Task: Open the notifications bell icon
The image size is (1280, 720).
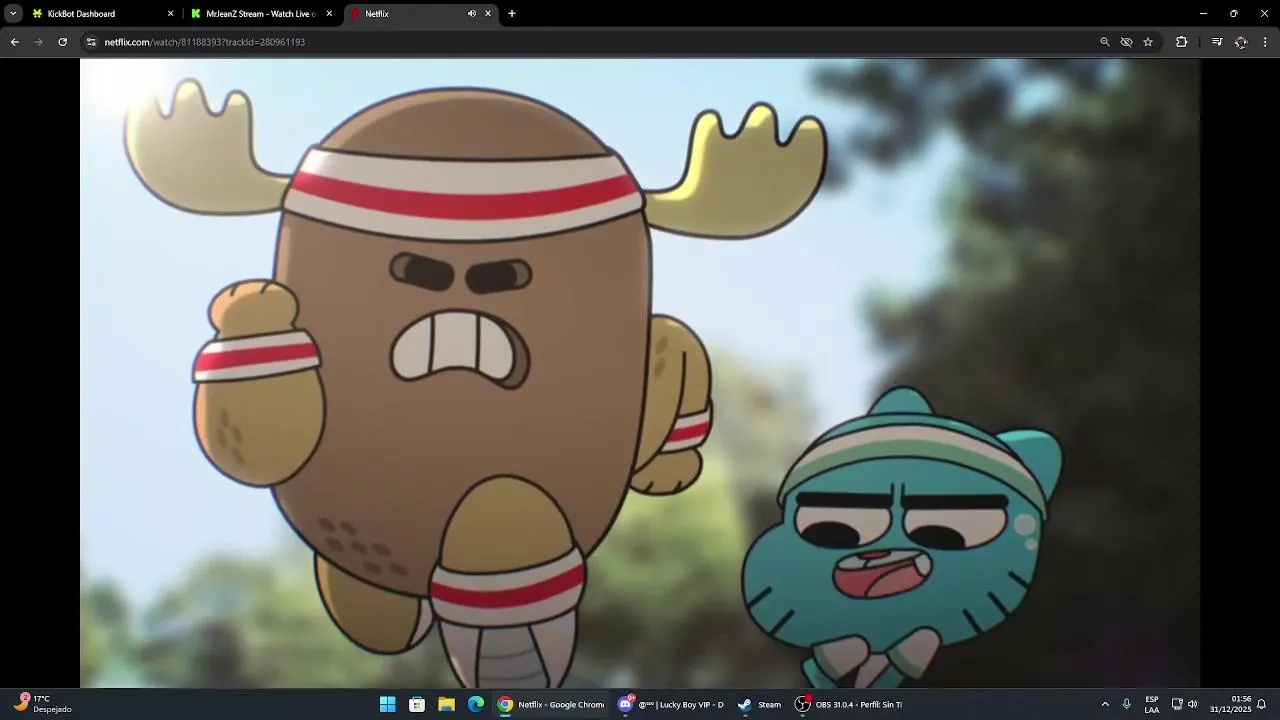Action: click(x=1262, y=704)
